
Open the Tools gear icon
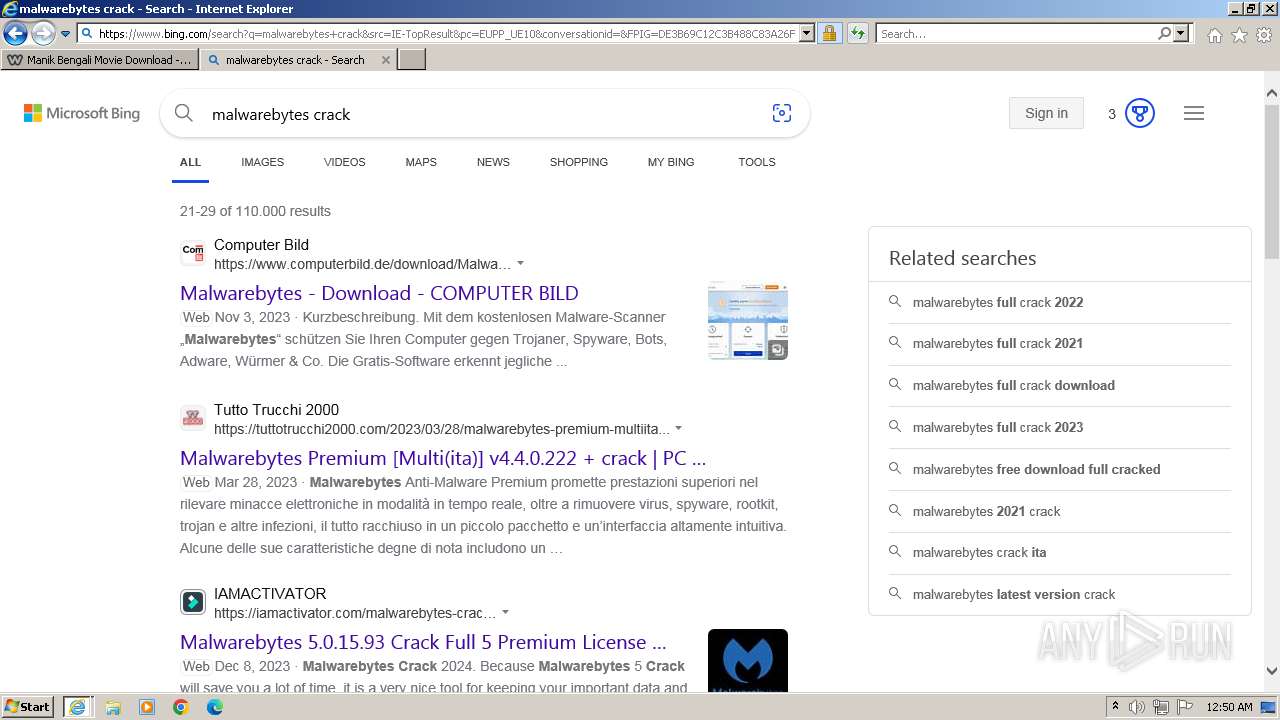click(1264, 35)
